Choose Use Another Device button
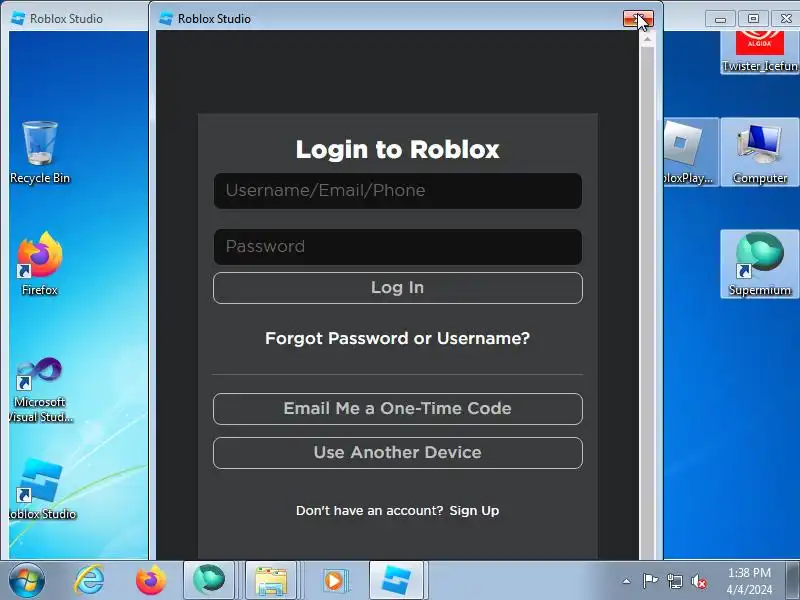 coord(397,453)
